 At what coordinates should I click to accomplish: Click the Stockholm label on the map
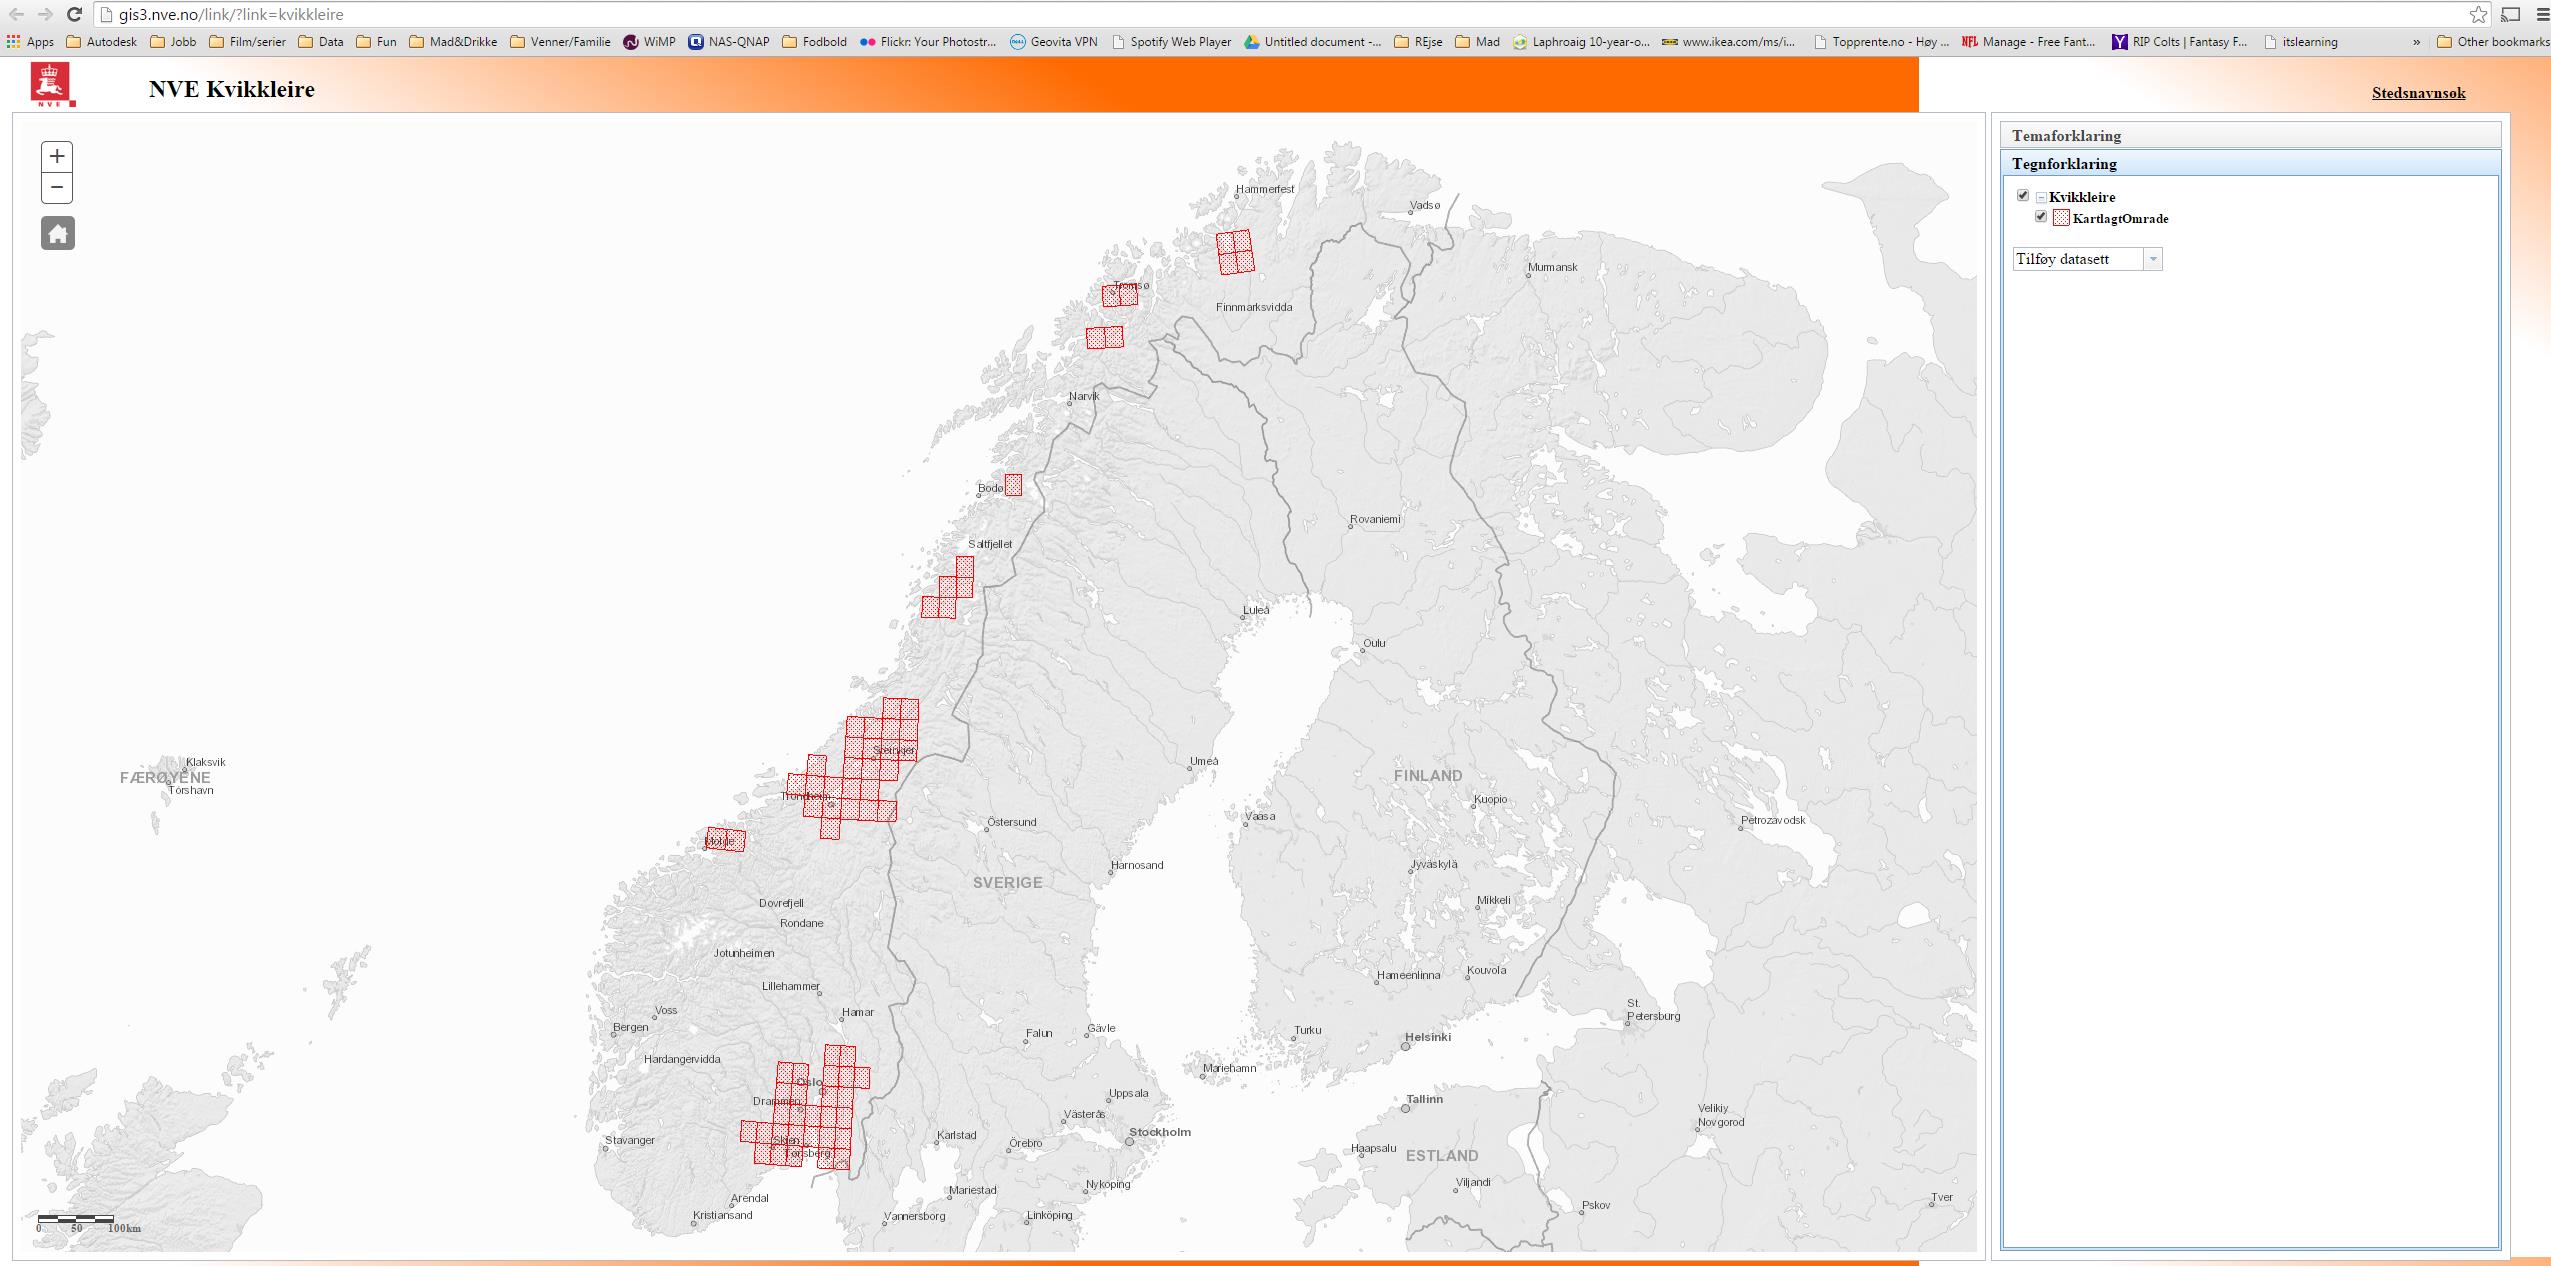pos(1160,1132)
